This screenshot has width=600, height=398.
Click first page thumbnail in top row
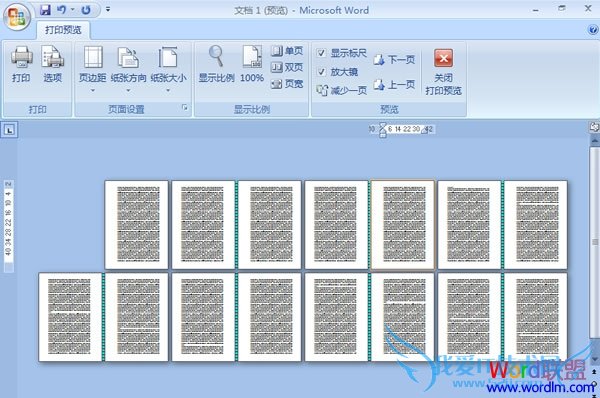coord(136,225)
